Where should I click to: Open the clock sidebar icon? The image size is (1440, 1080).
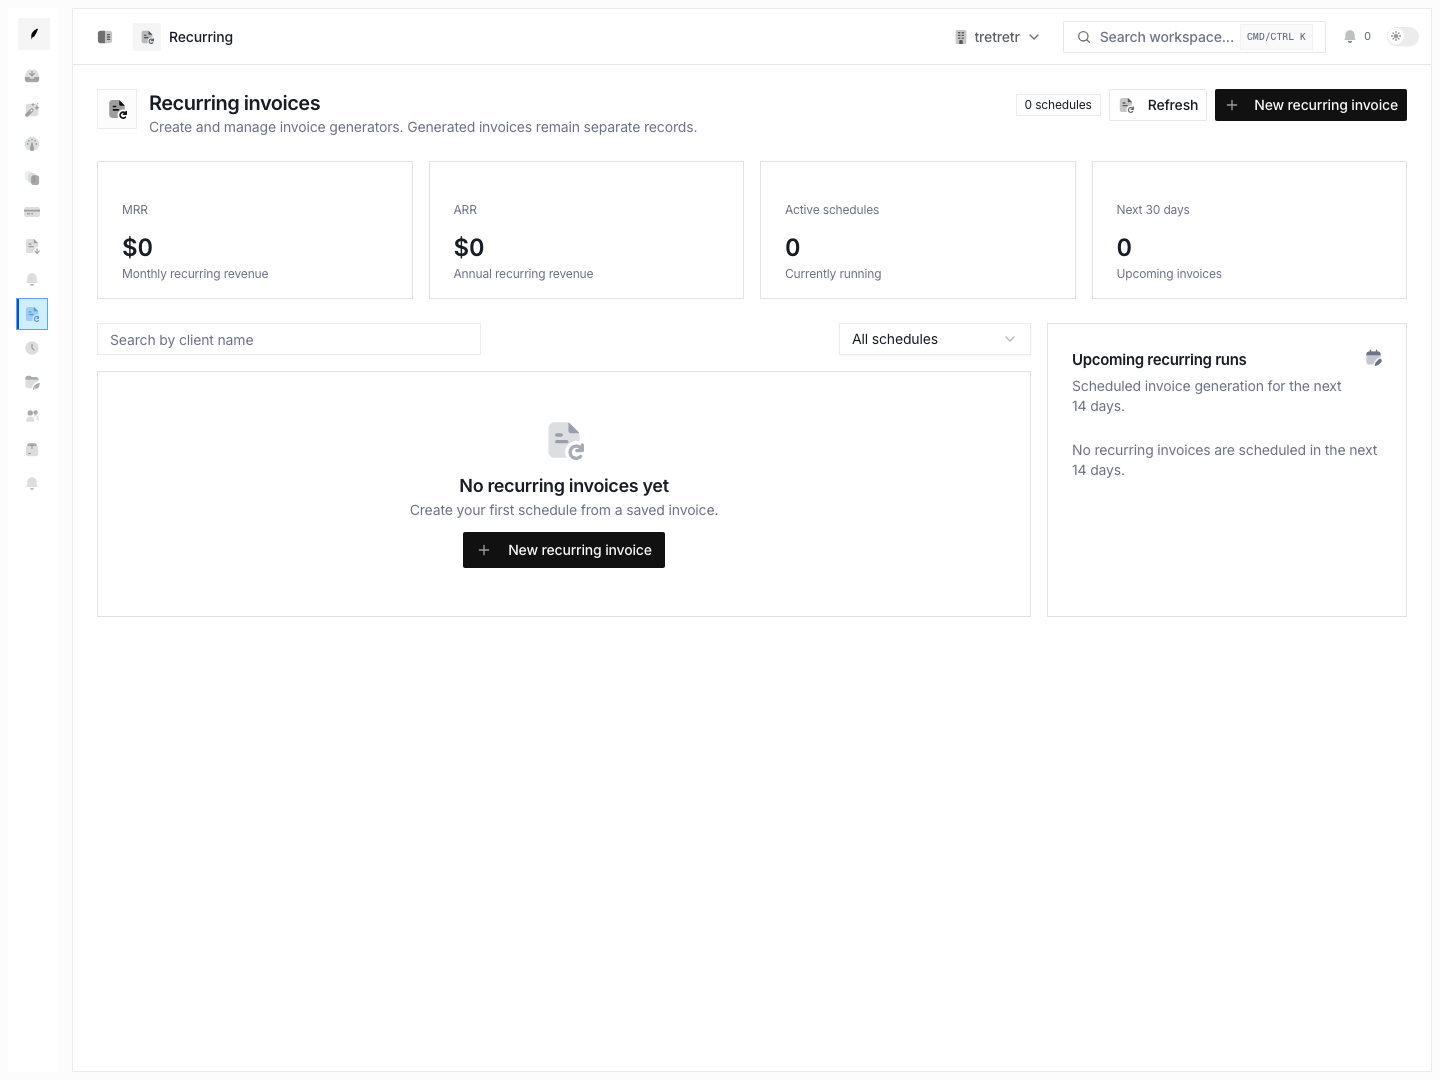(x=32, y=348)
